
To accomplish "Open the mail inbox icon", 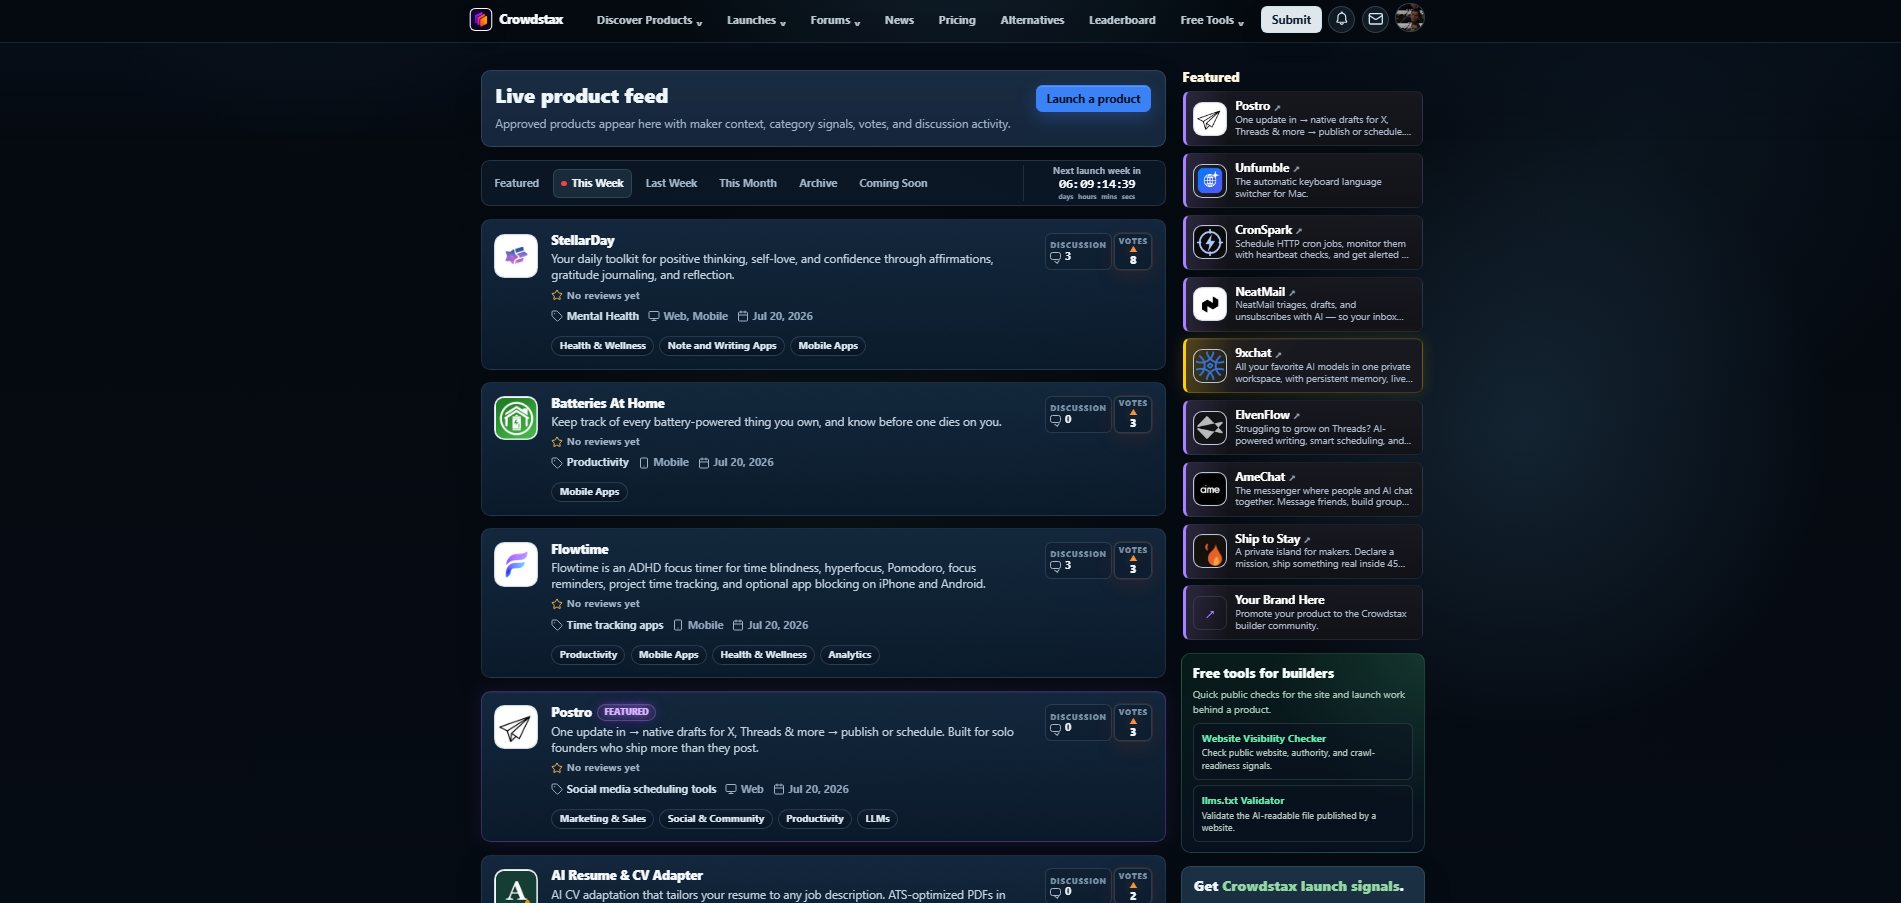I will (x=1376, y=19).
